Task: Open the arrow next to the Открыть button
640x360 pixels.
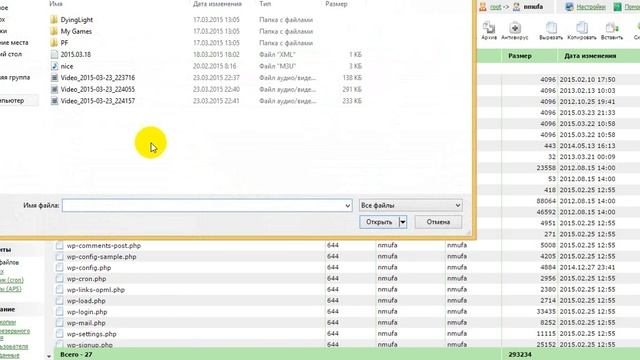Action: [403, 222]
